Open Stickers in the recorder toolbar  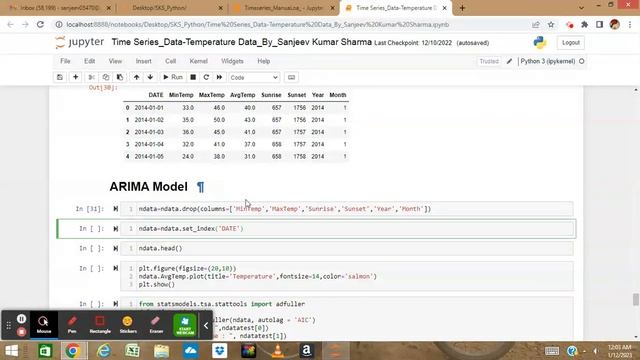[x=128, y=324]
